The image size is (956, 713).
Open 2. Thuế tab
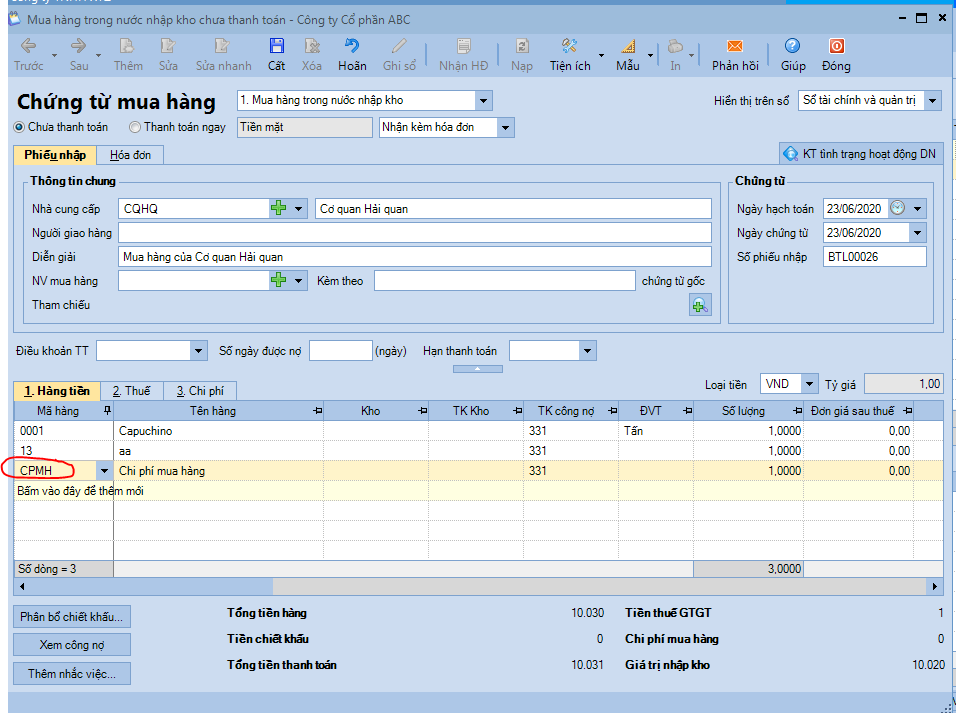coord(132,391)
